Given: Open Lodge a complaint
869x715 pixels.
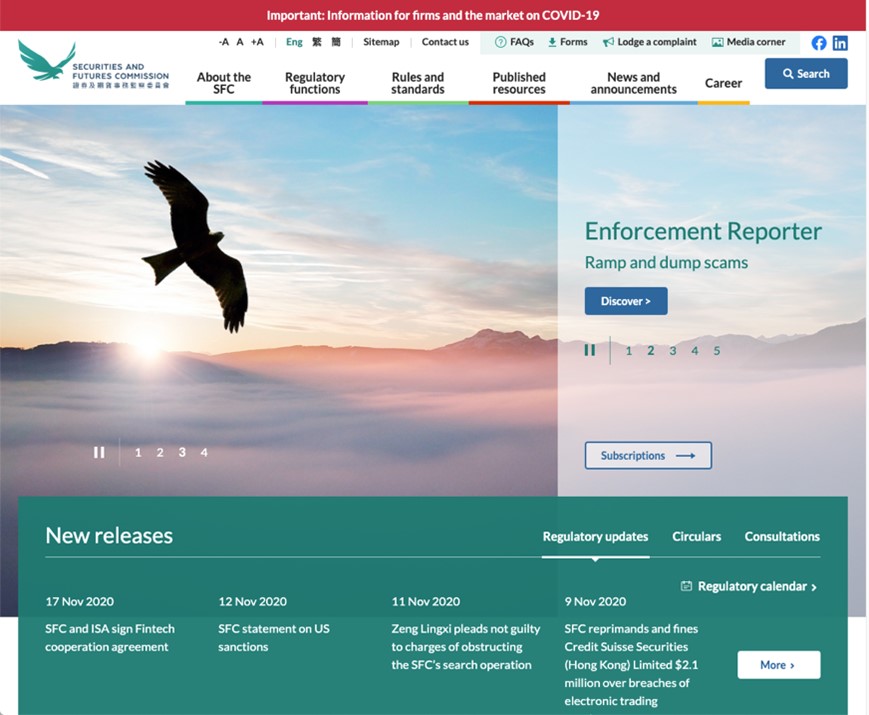Looking at the screenshot, I should [x=650, y=42].
